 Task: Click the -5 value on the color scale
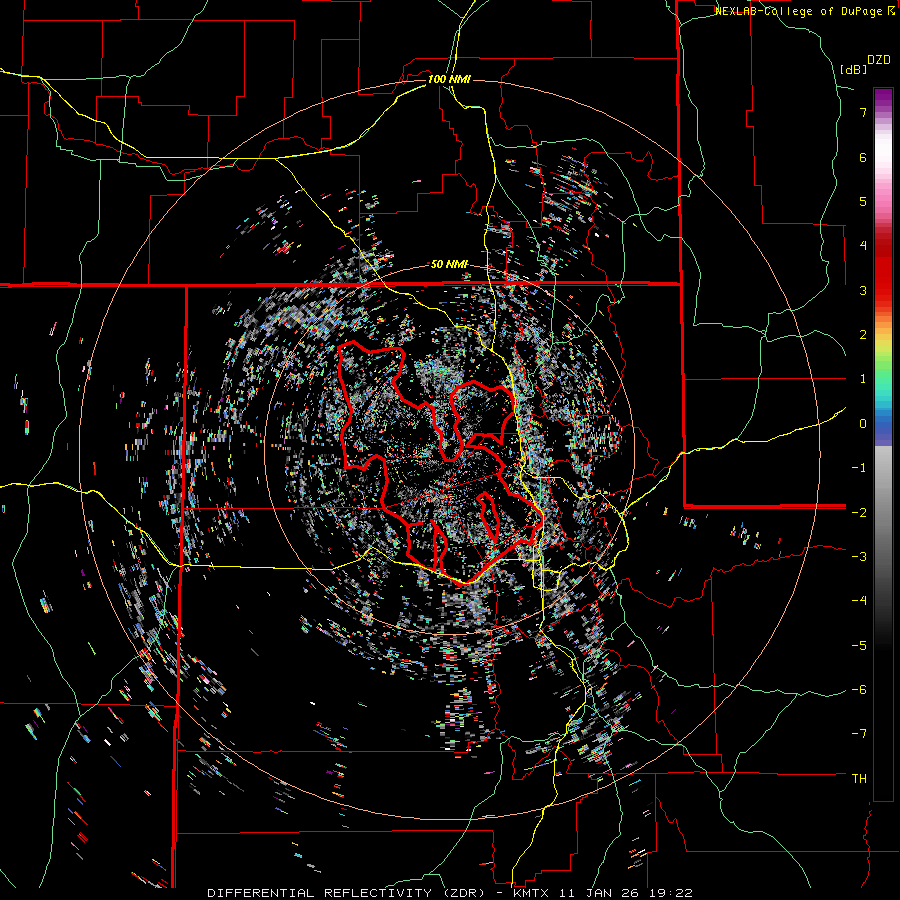[x=859, y=646]
